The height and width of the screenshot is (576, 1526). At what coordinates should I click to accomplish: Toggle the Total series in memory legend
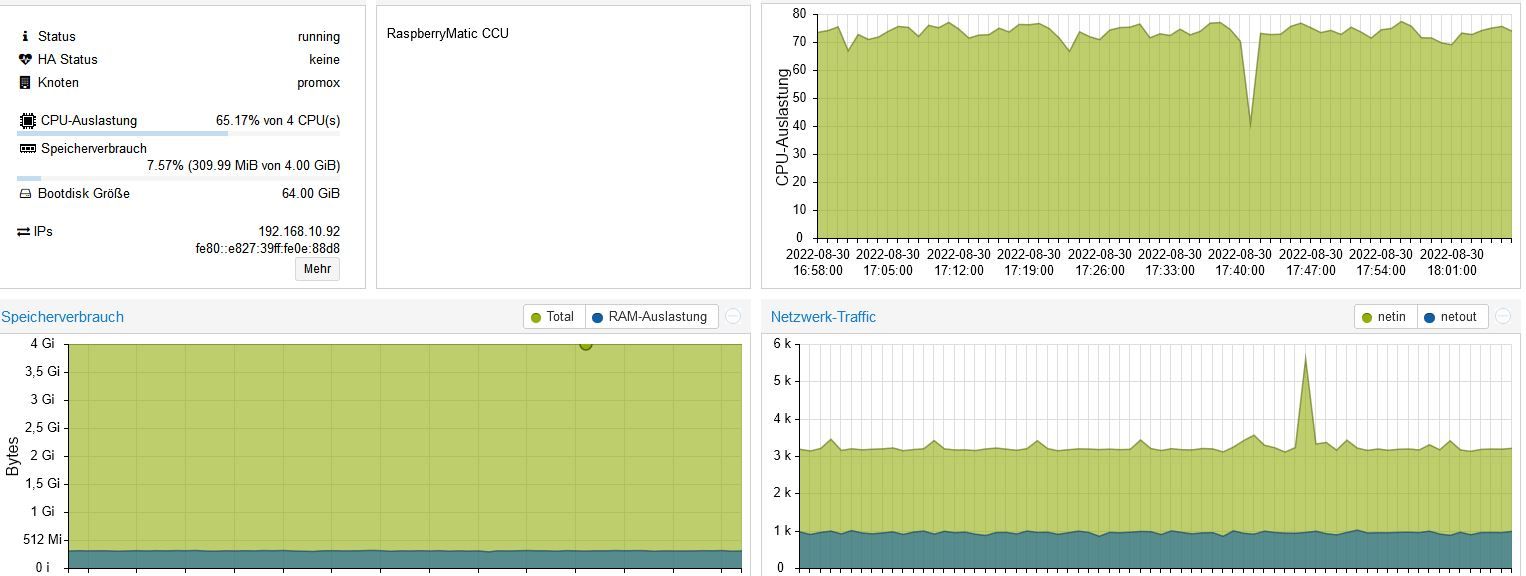552,316
